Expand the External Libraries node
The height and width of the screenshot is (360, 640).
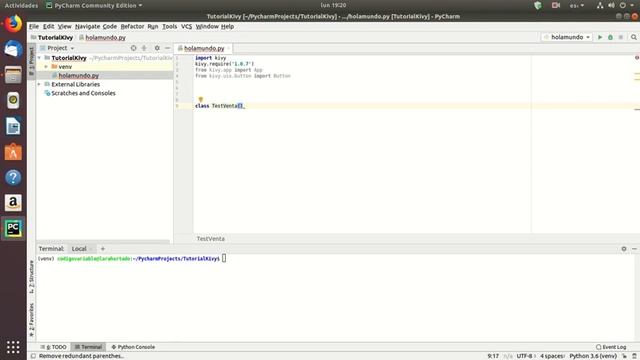[x=40, y=84]
